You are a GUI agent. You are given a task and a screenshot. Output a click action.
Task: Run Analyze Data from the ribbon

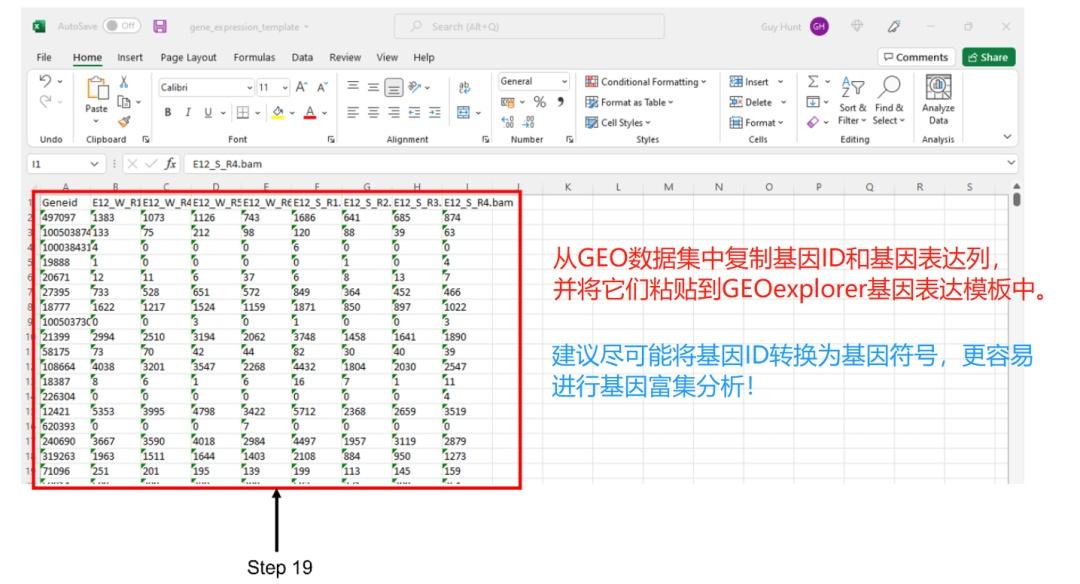click(938, 100)
